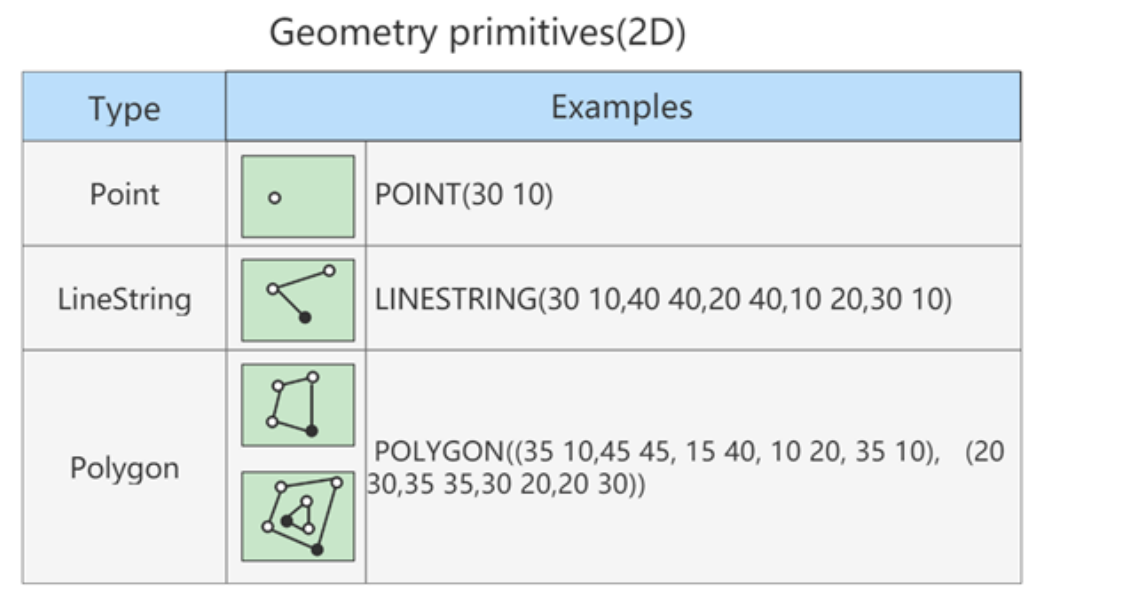Select the Polygon type cell

(x=125, y=467)
